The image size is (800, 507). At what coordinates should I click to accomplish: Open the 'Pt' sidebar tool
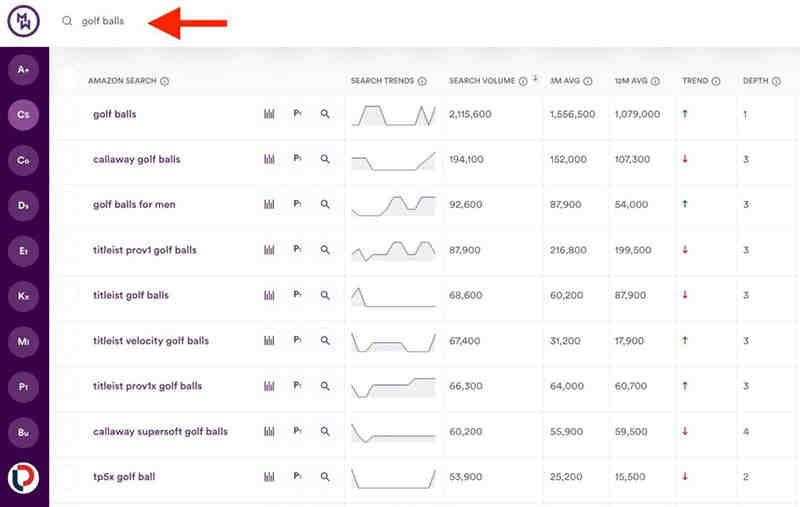[23, 387]
